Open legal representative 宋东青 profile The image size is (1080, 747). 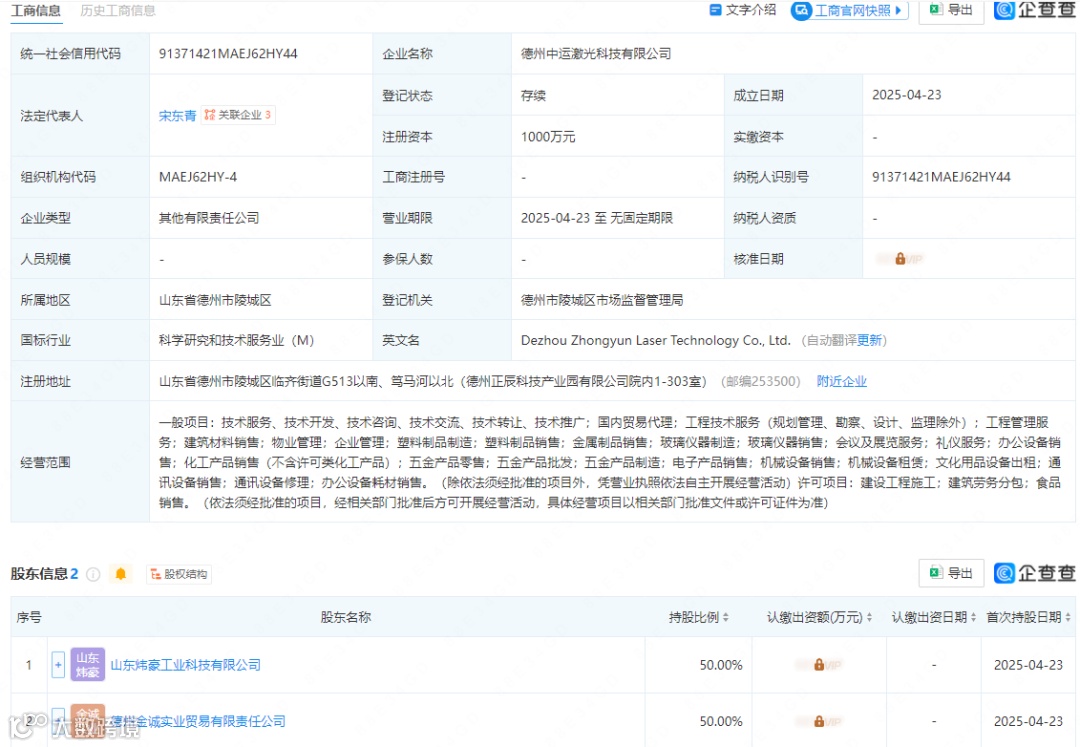click(x=177, y=116)
